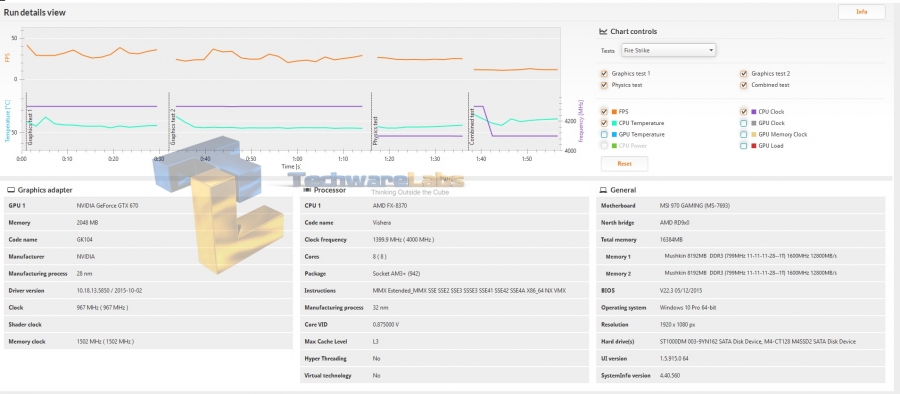The height and width of the screenshot is (394, 900).
Task: Uncheck the Physics test checkbox
Action: tap(604, 85)
